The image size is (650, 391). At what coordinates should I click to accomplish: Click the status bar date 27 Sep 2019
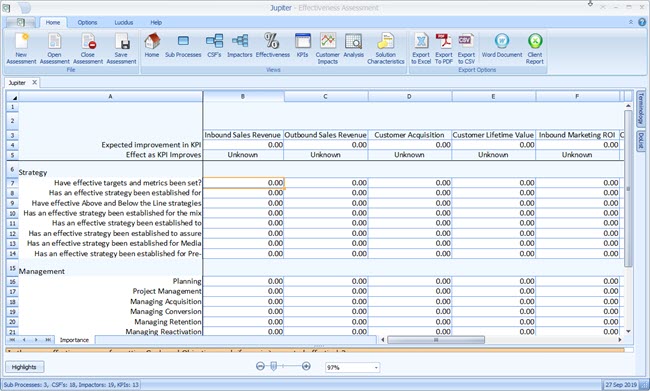[x=621, y=385]
